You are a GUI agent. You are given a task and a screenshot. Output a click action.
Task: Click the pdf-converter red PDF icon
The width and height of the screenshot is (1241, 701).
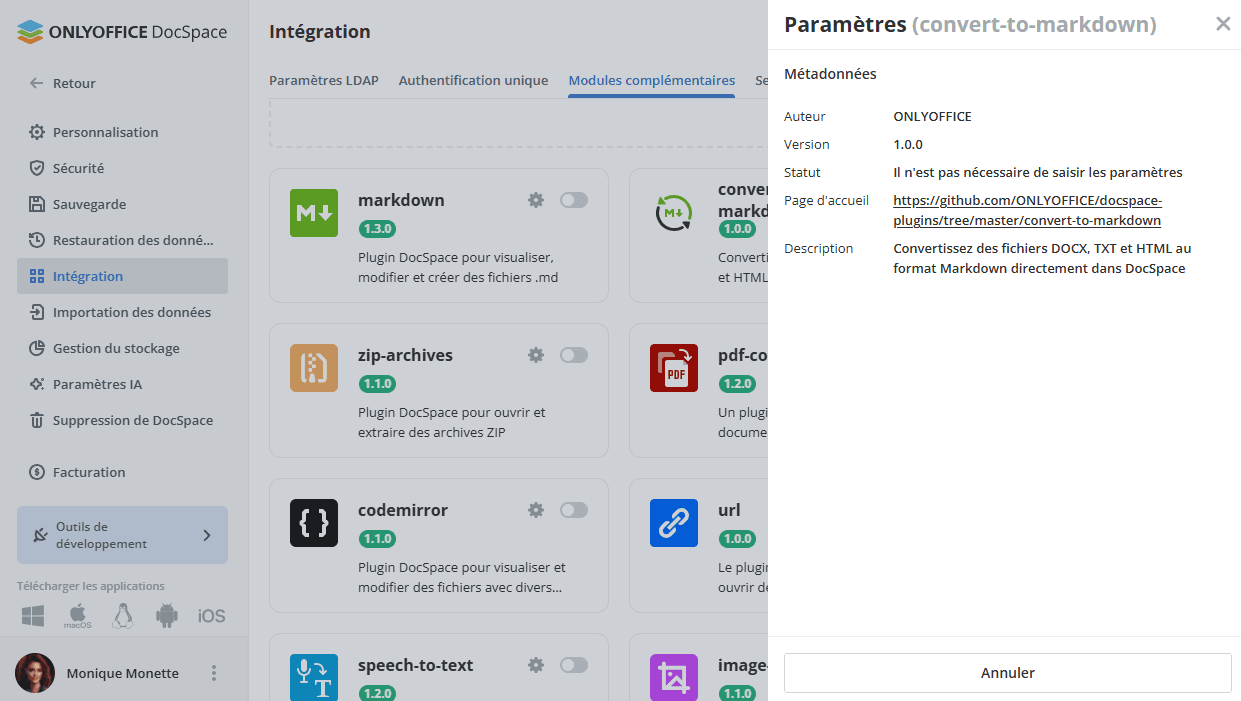coord(674,368)
